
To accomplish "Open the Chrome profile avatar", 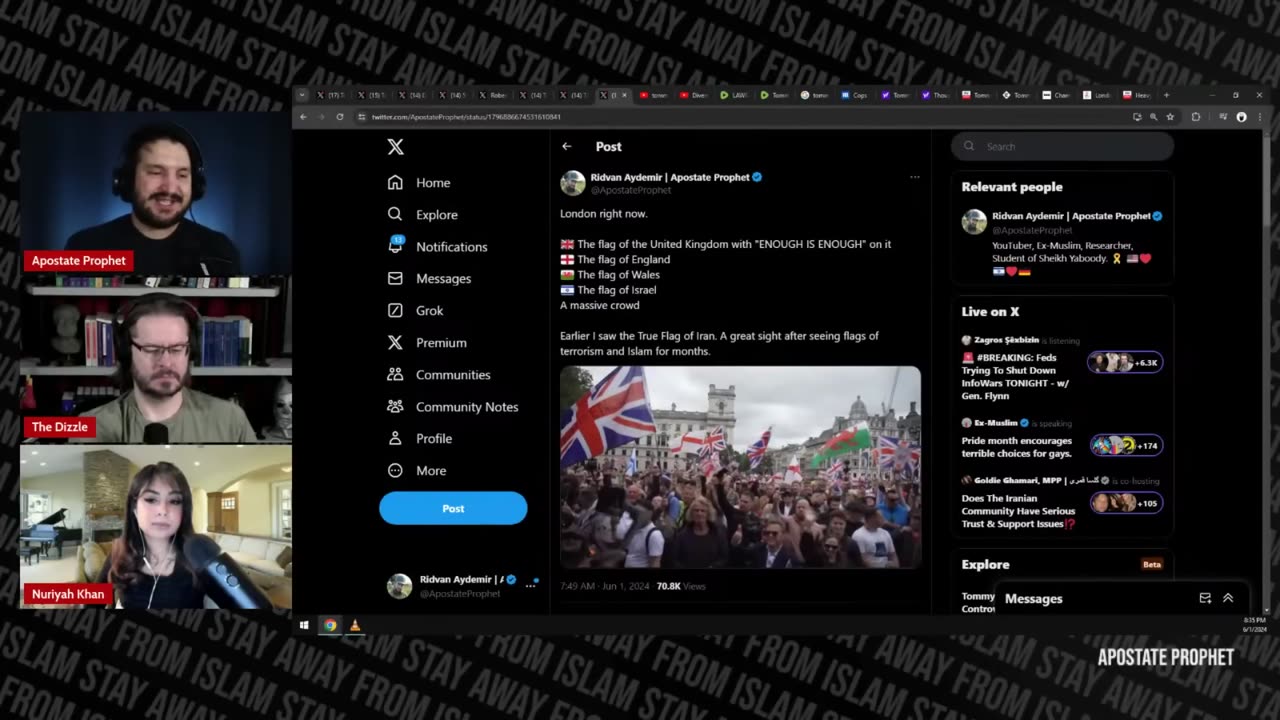I will [1241, 117].
